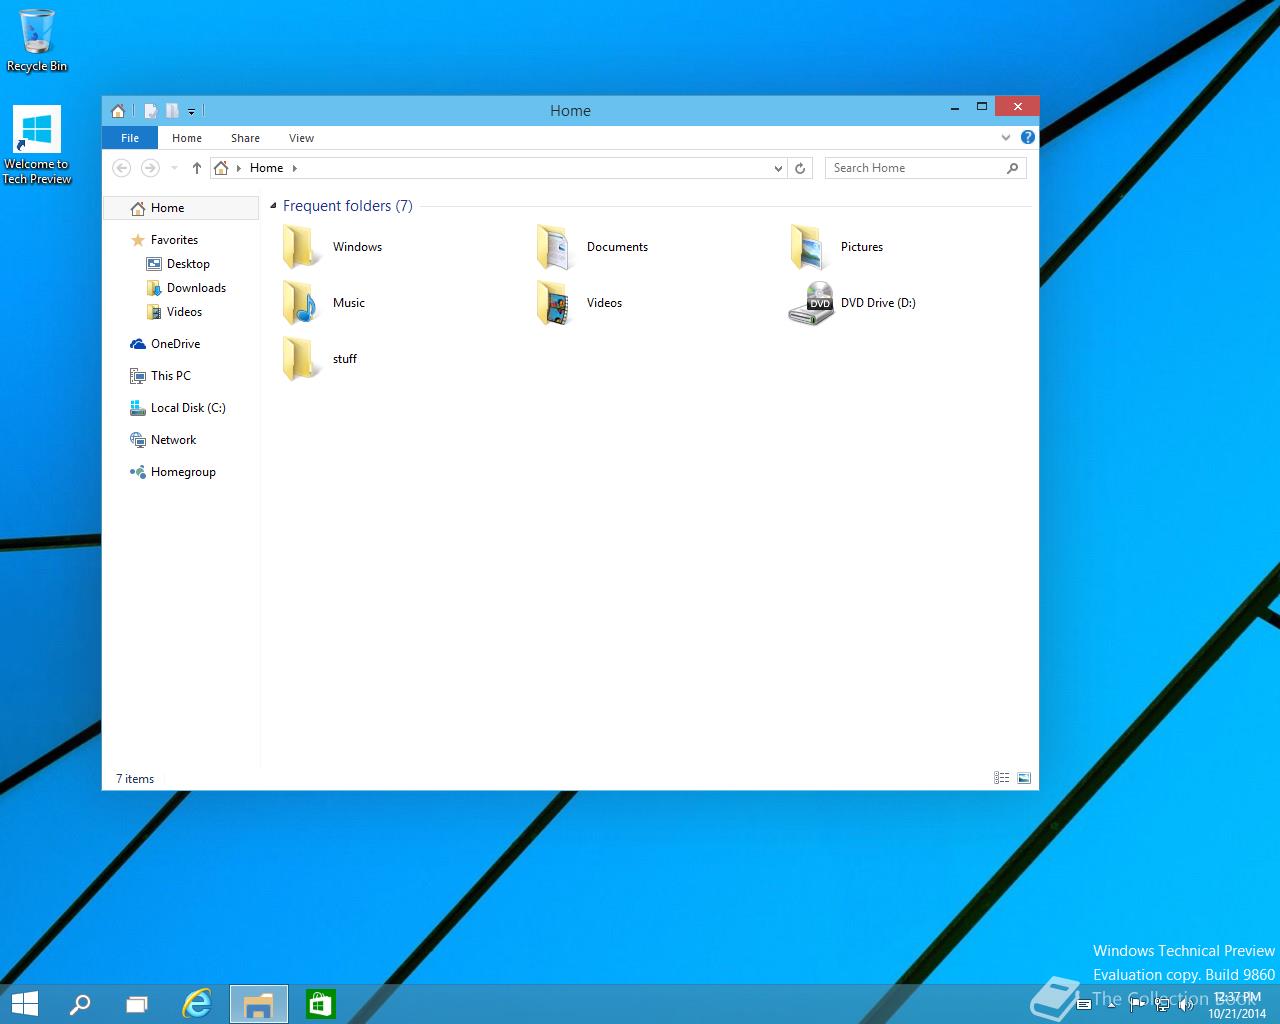
Task: Refresh the Home location
Action: [800, 168]
